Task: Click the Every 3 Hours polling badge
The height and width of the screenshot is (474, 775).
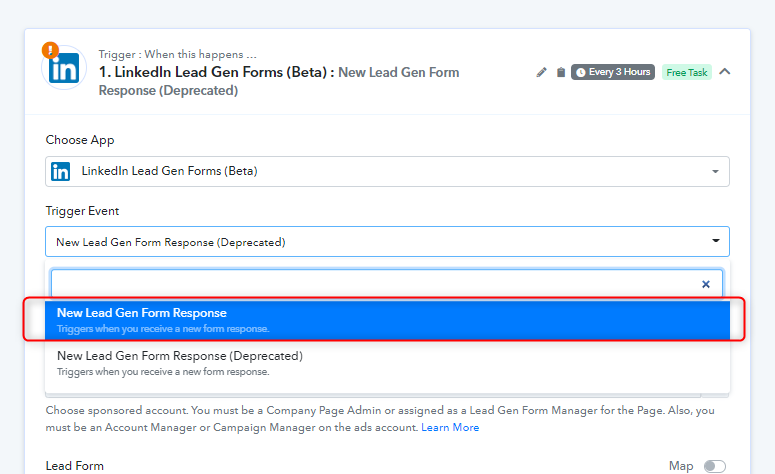Action: (x=613, y=72)
